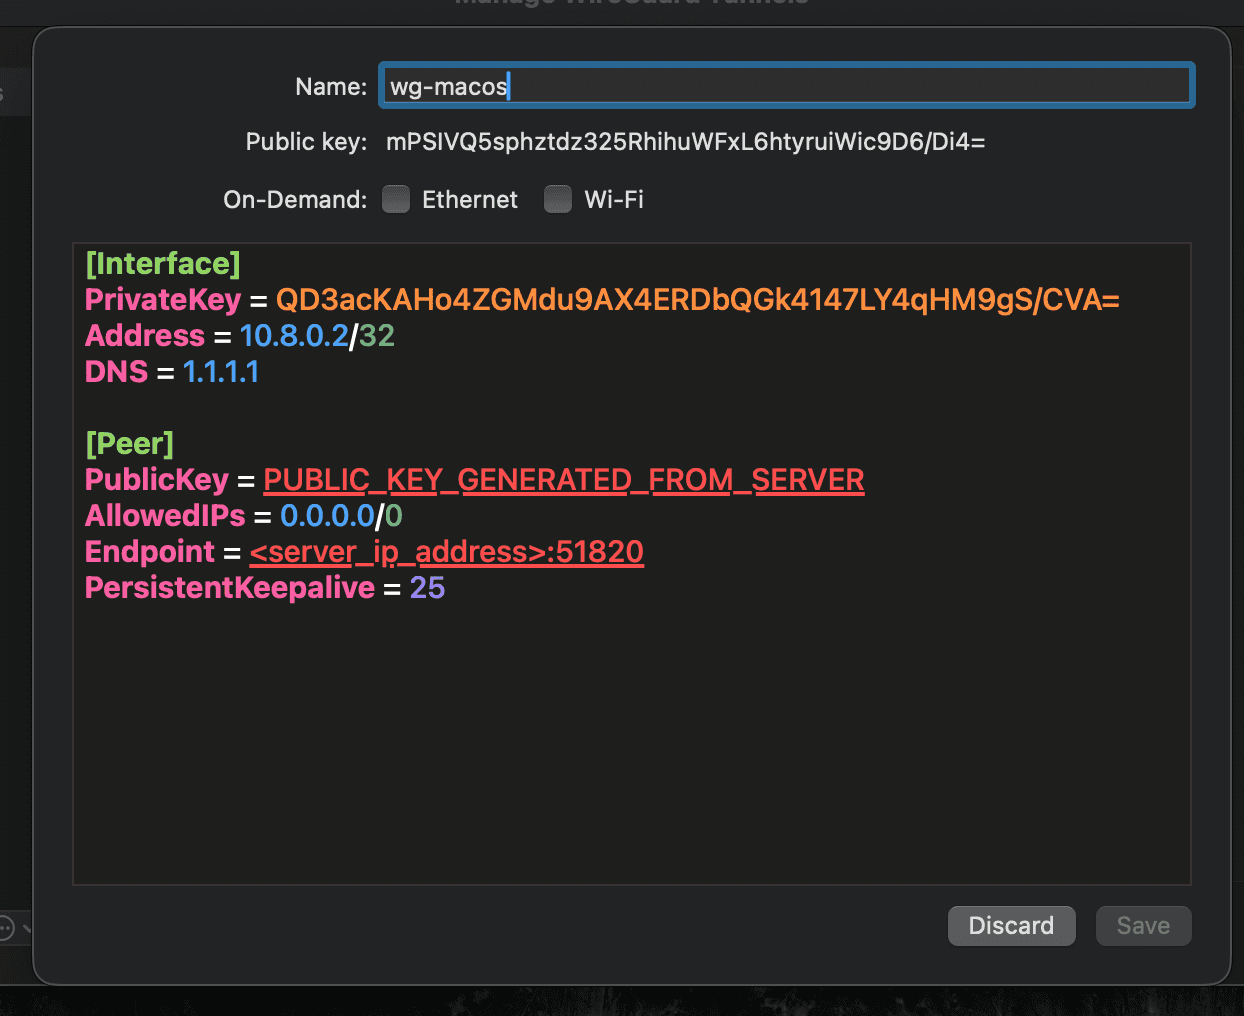1244x1016 pixels.
Task: Select the Address value 10.8.0.2
Action: tap(294, 335)
